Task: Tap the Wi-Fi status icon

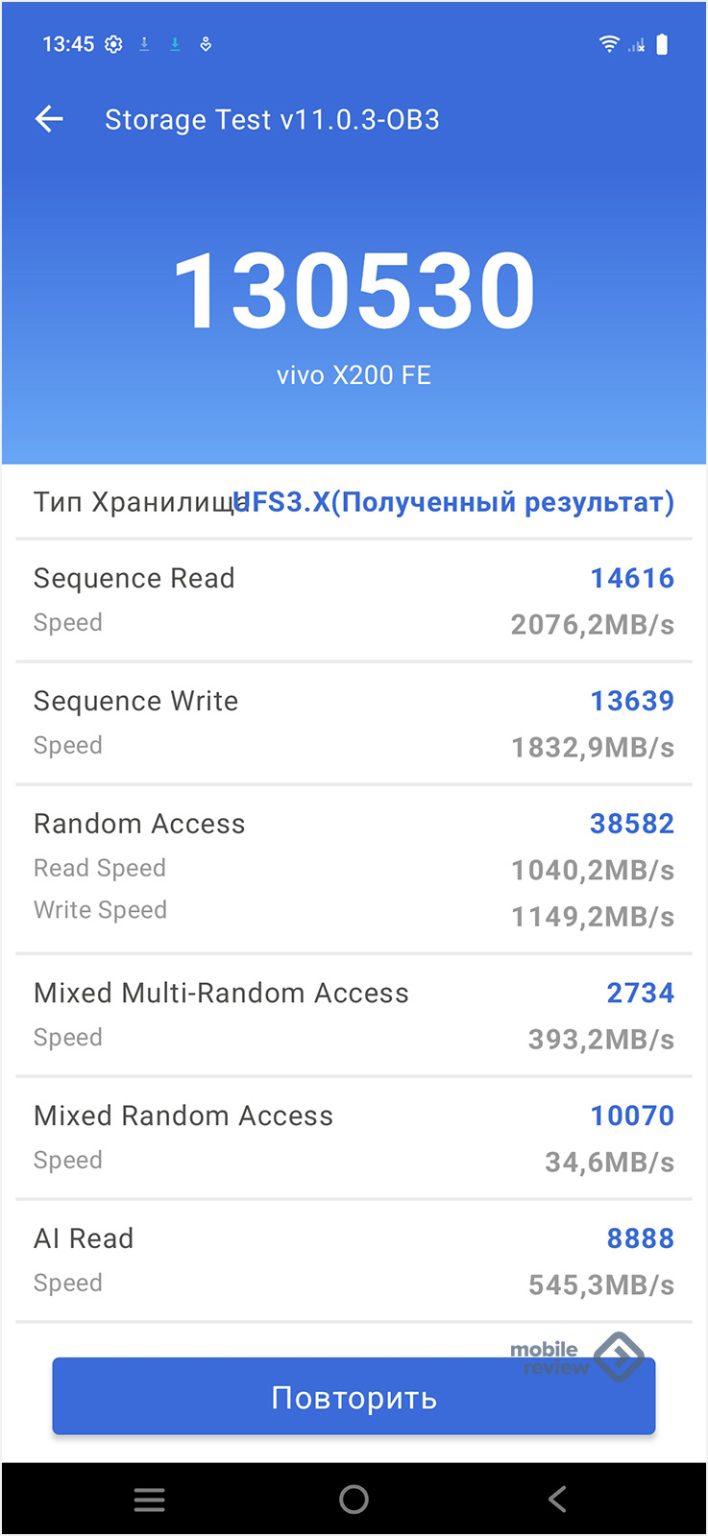Action: coord(608,44)
